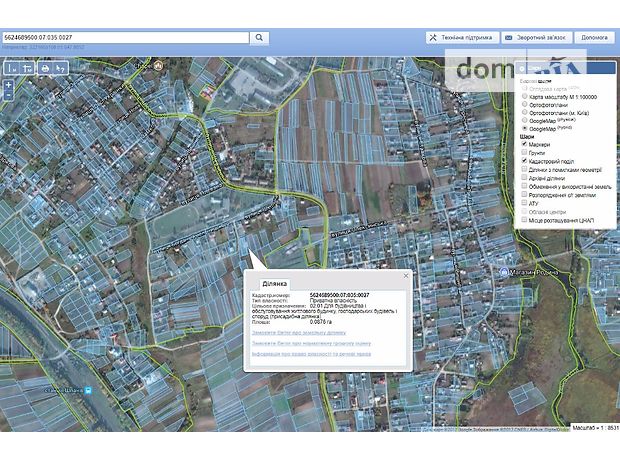Toggle the Маркери layer checkbox

(x=524, y=144)
